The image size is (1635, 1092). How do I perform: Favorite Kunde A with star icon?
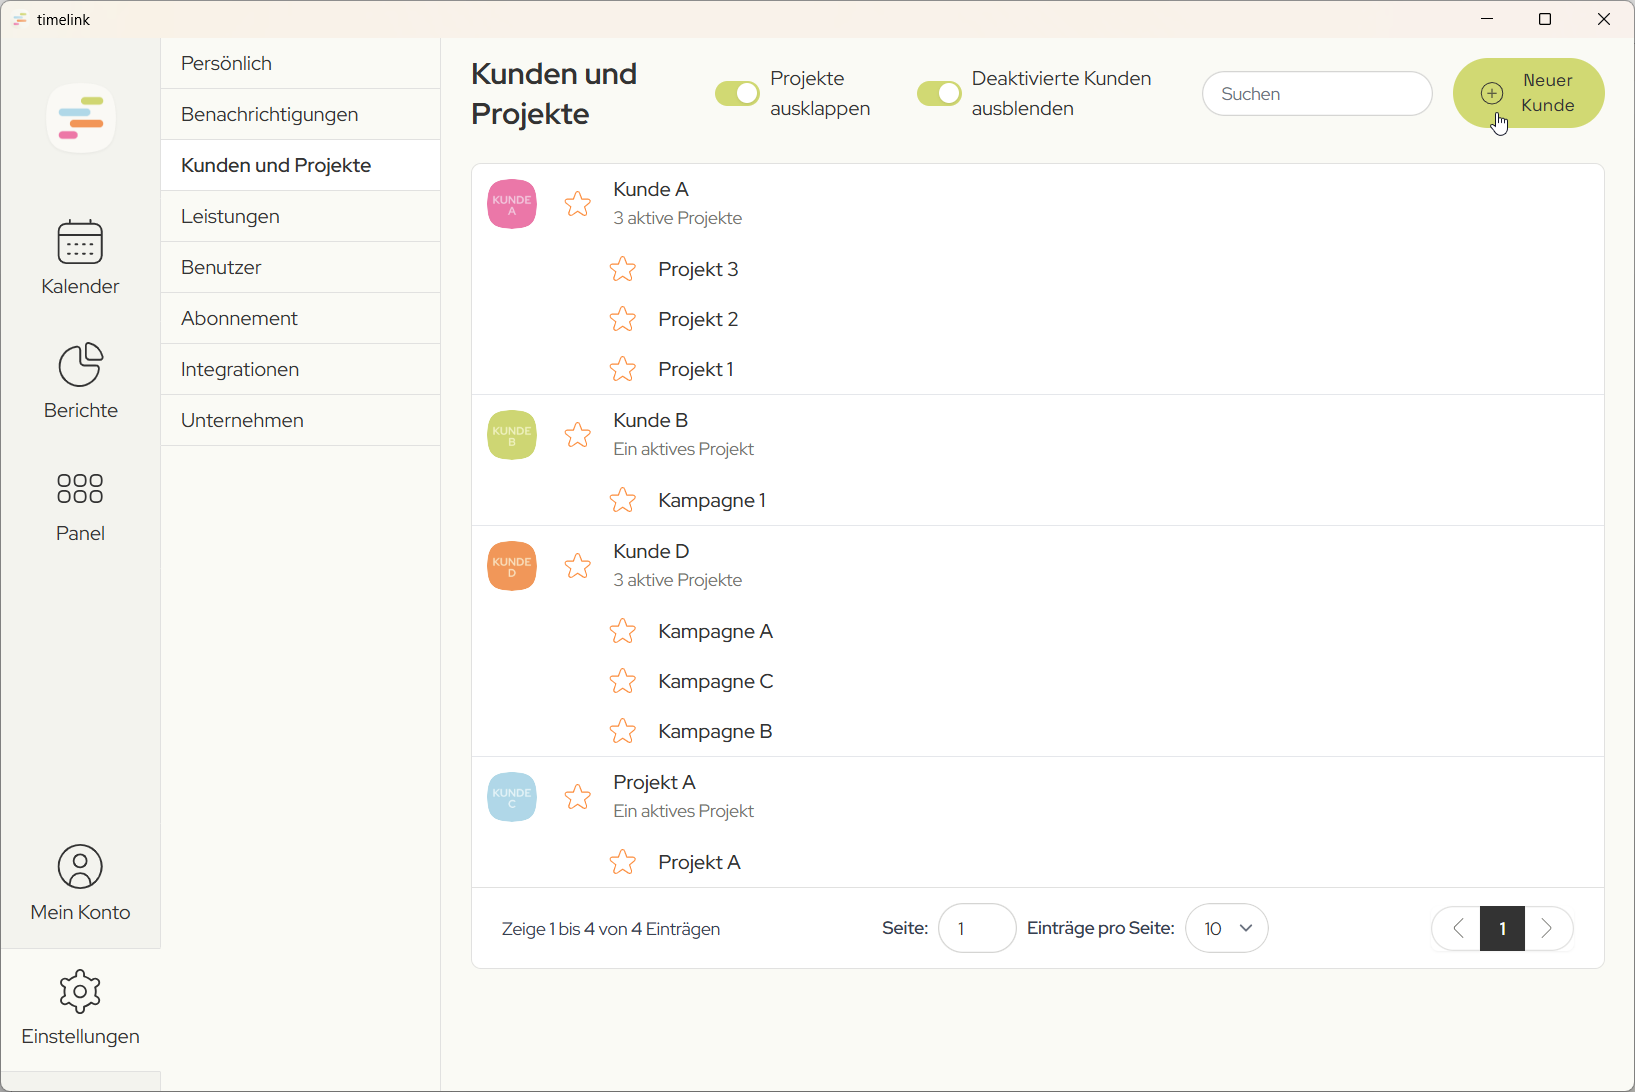pyautogui.click(x=578, y=204)
